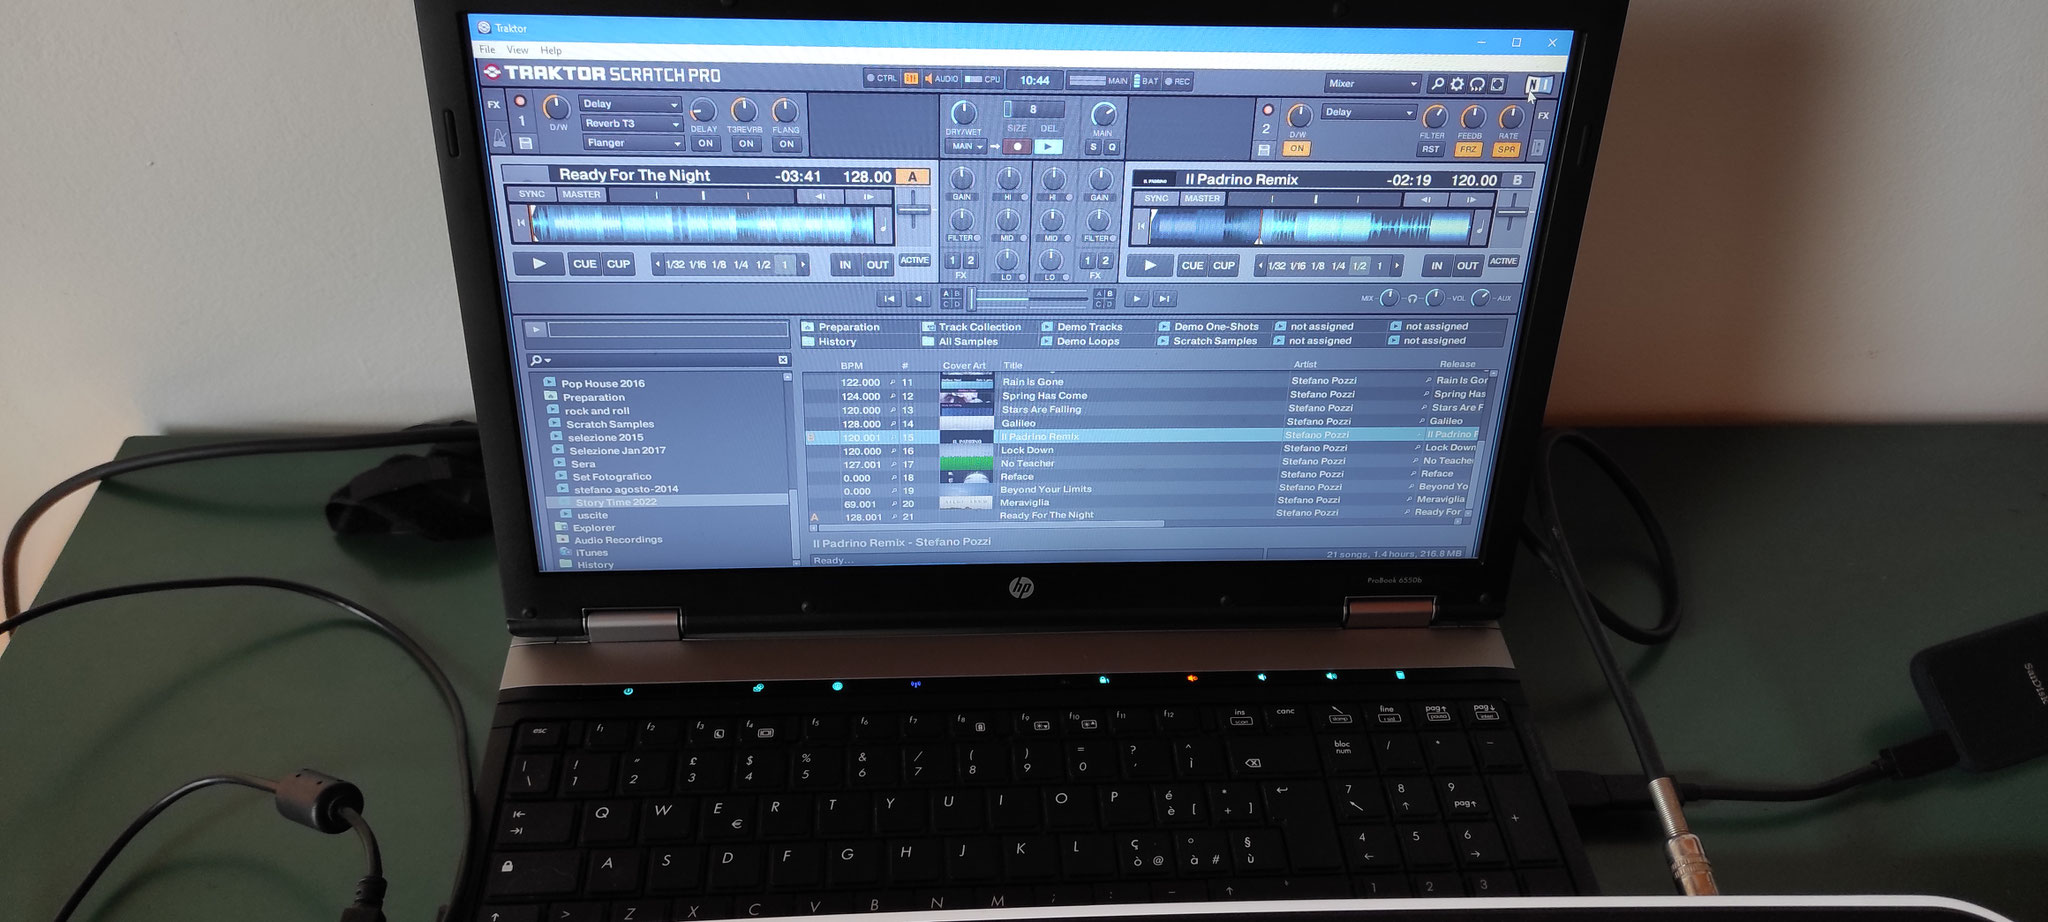
Task: Open the Mixer layout dropdown
Action: pos(1372,84)
